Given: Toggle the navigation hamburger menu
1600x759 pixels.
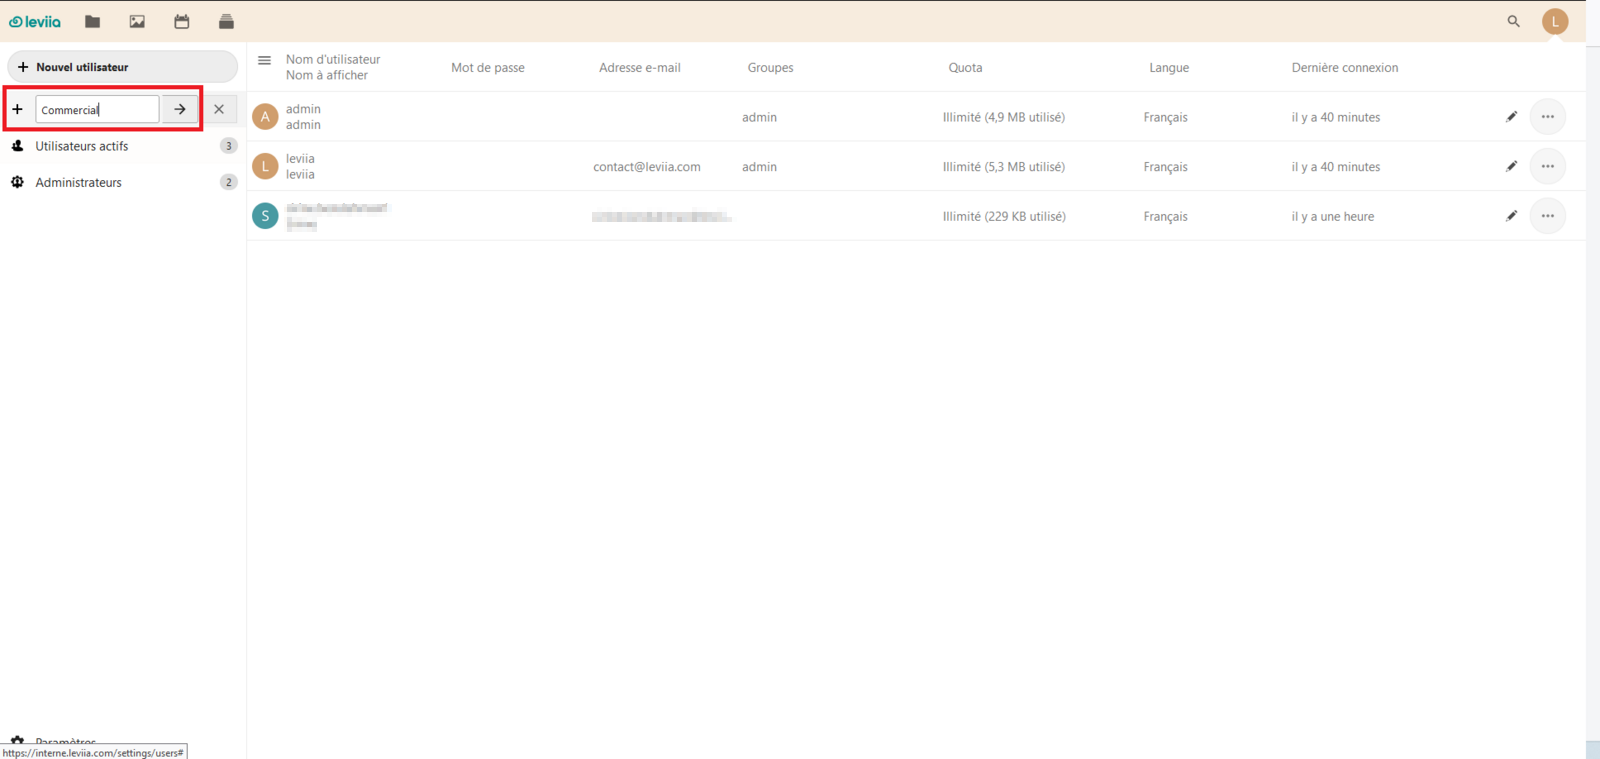Looking at the screenshot, I should [264, 60].
